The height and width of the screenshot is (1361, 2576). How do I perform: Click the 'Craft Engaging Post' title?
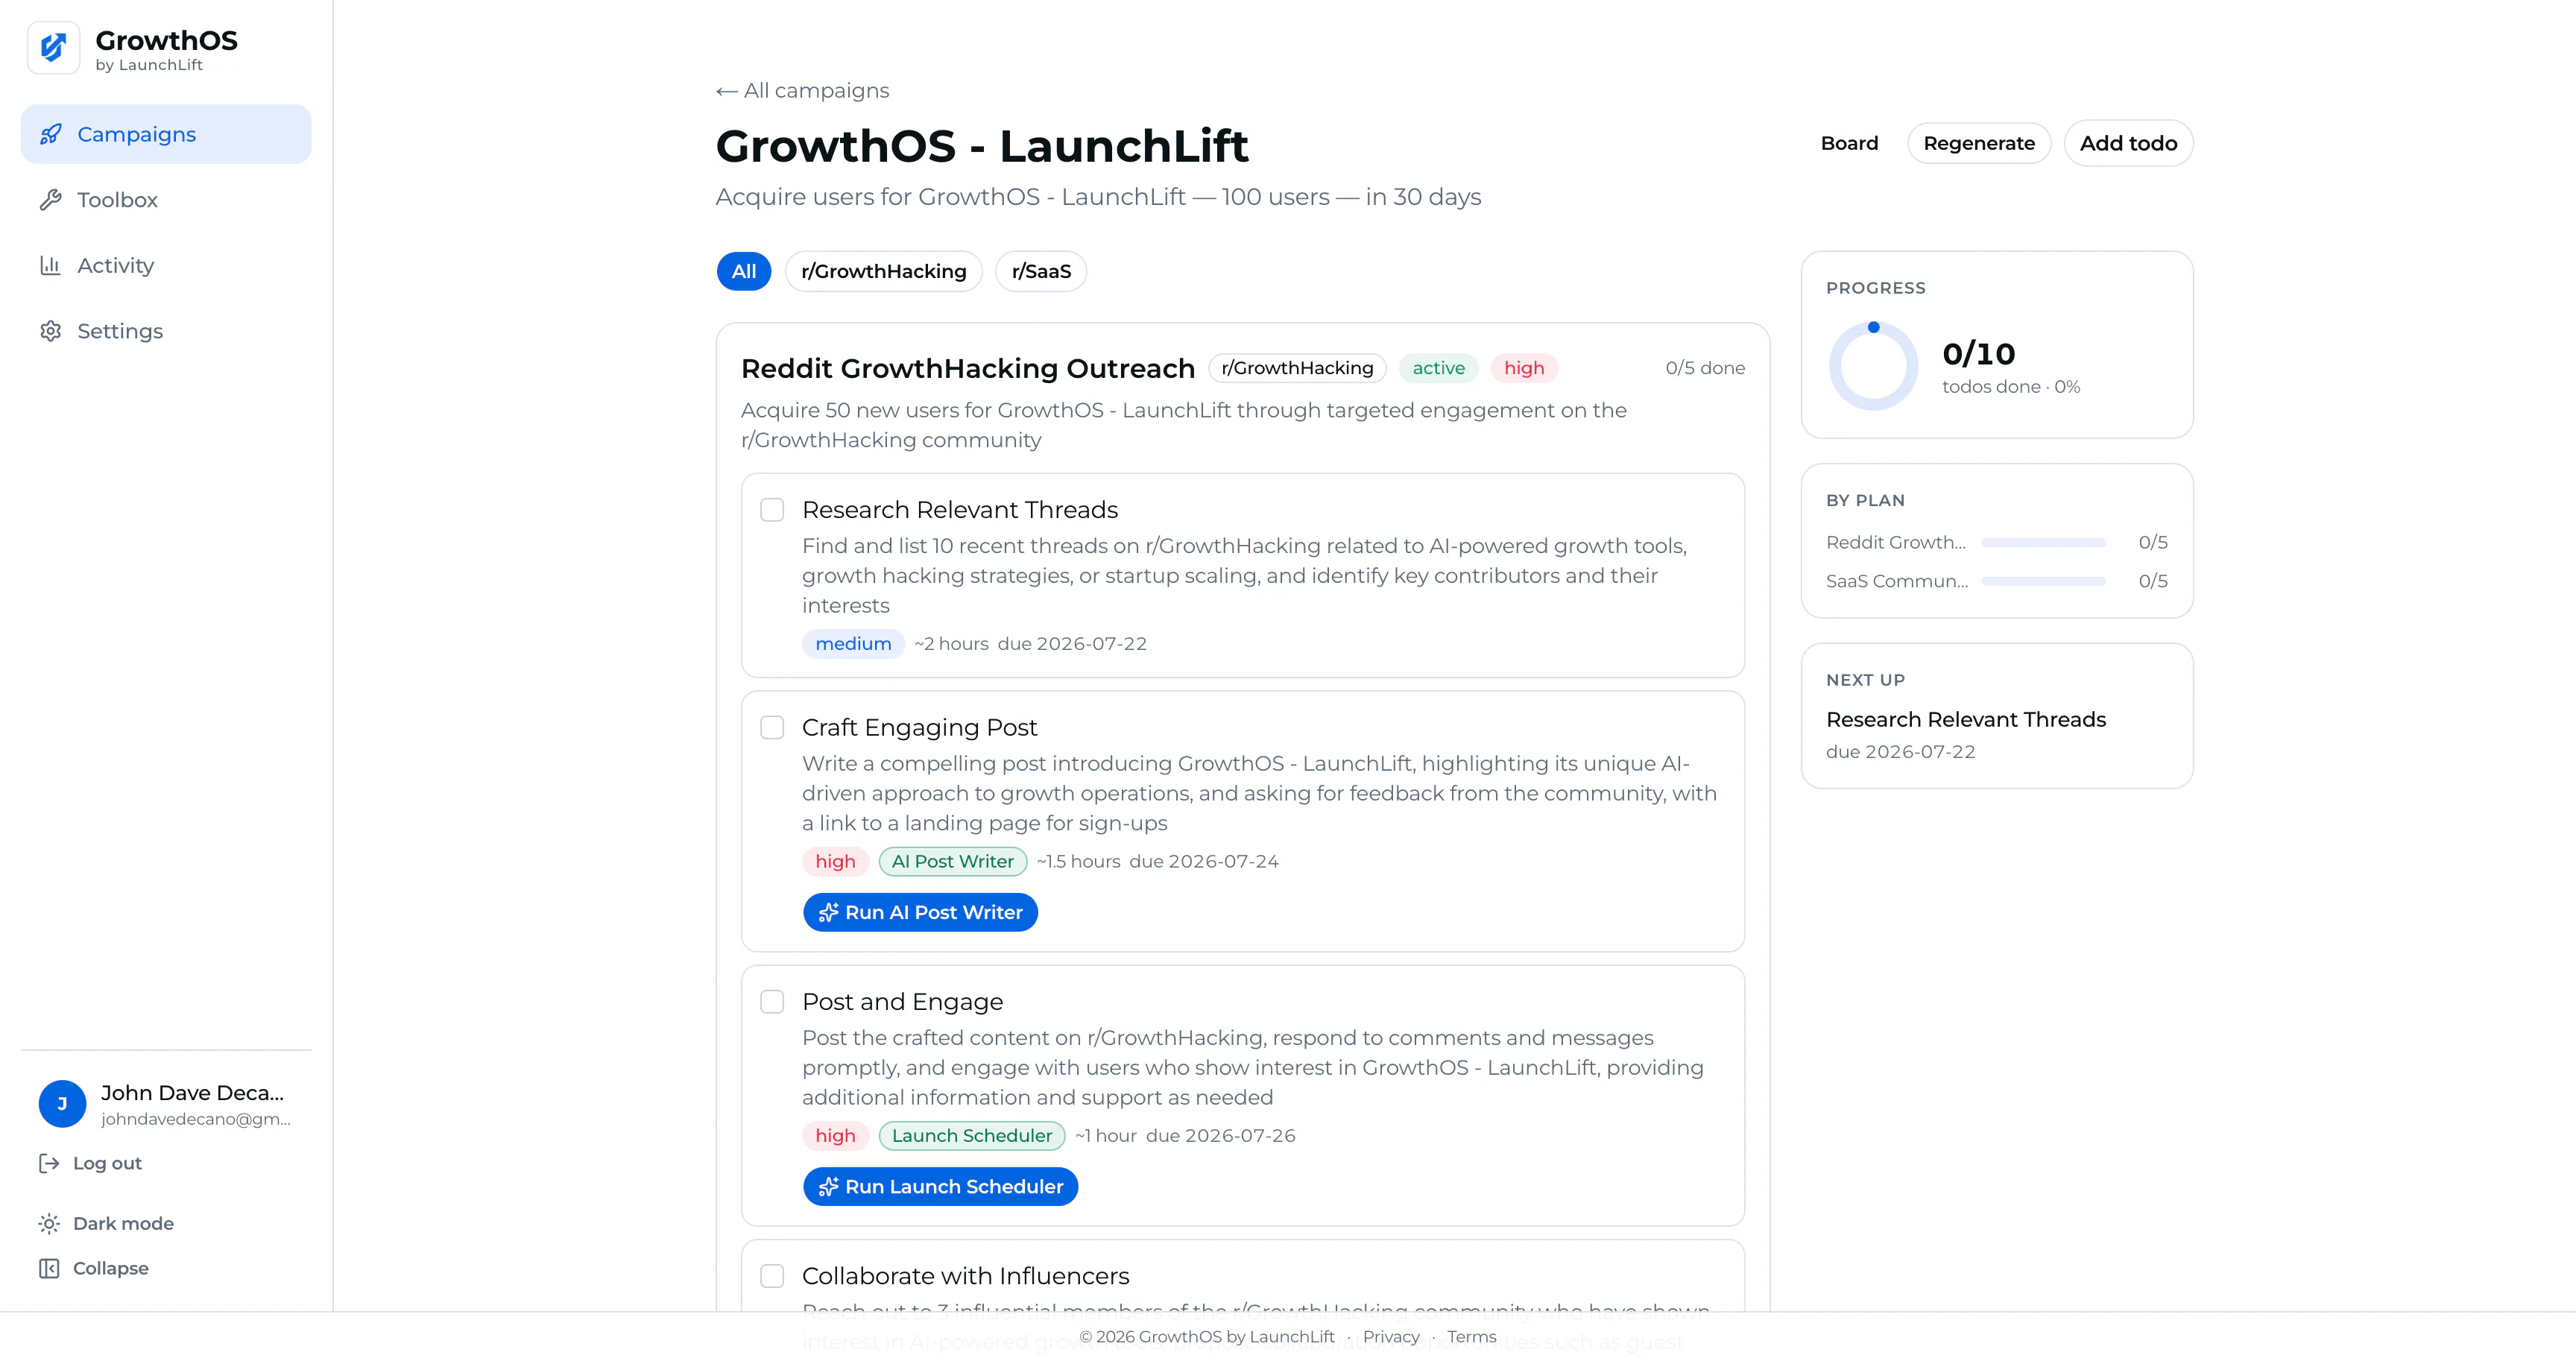(919, 727)
